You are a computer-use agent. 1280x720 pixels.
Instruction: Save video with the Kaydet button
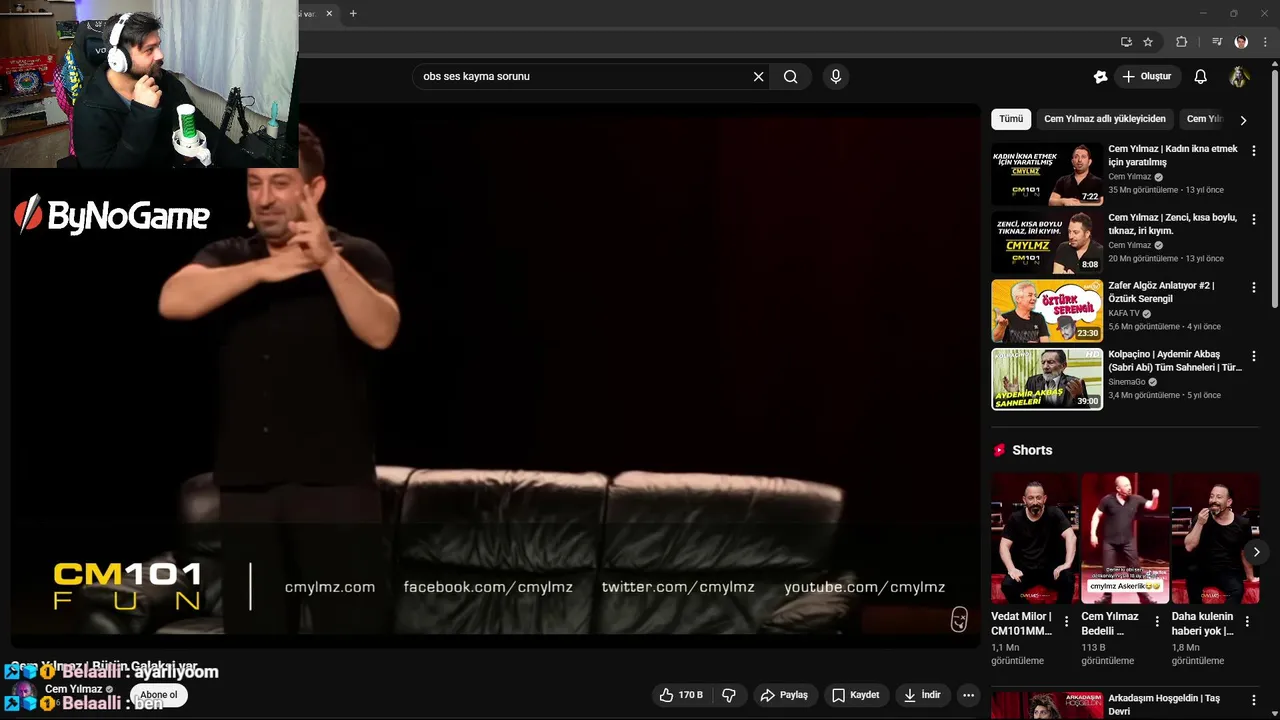(856, 695)
